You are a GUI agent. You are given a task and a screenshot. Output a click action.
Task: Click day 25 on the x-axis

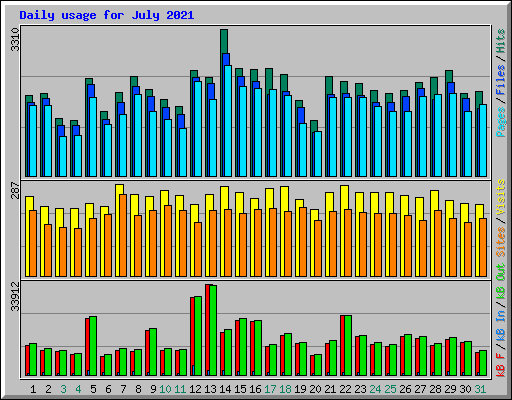390,389
